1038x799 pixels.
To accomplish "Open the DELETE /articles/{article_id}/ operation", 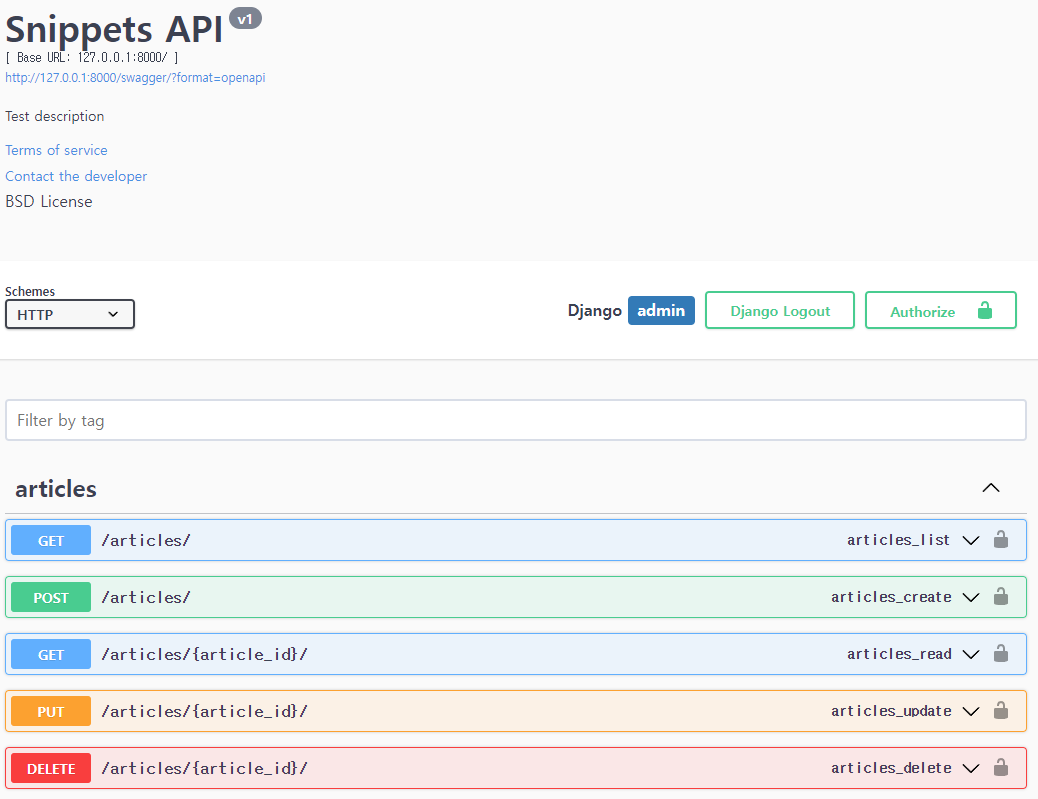I will click(x=516, y=768).
